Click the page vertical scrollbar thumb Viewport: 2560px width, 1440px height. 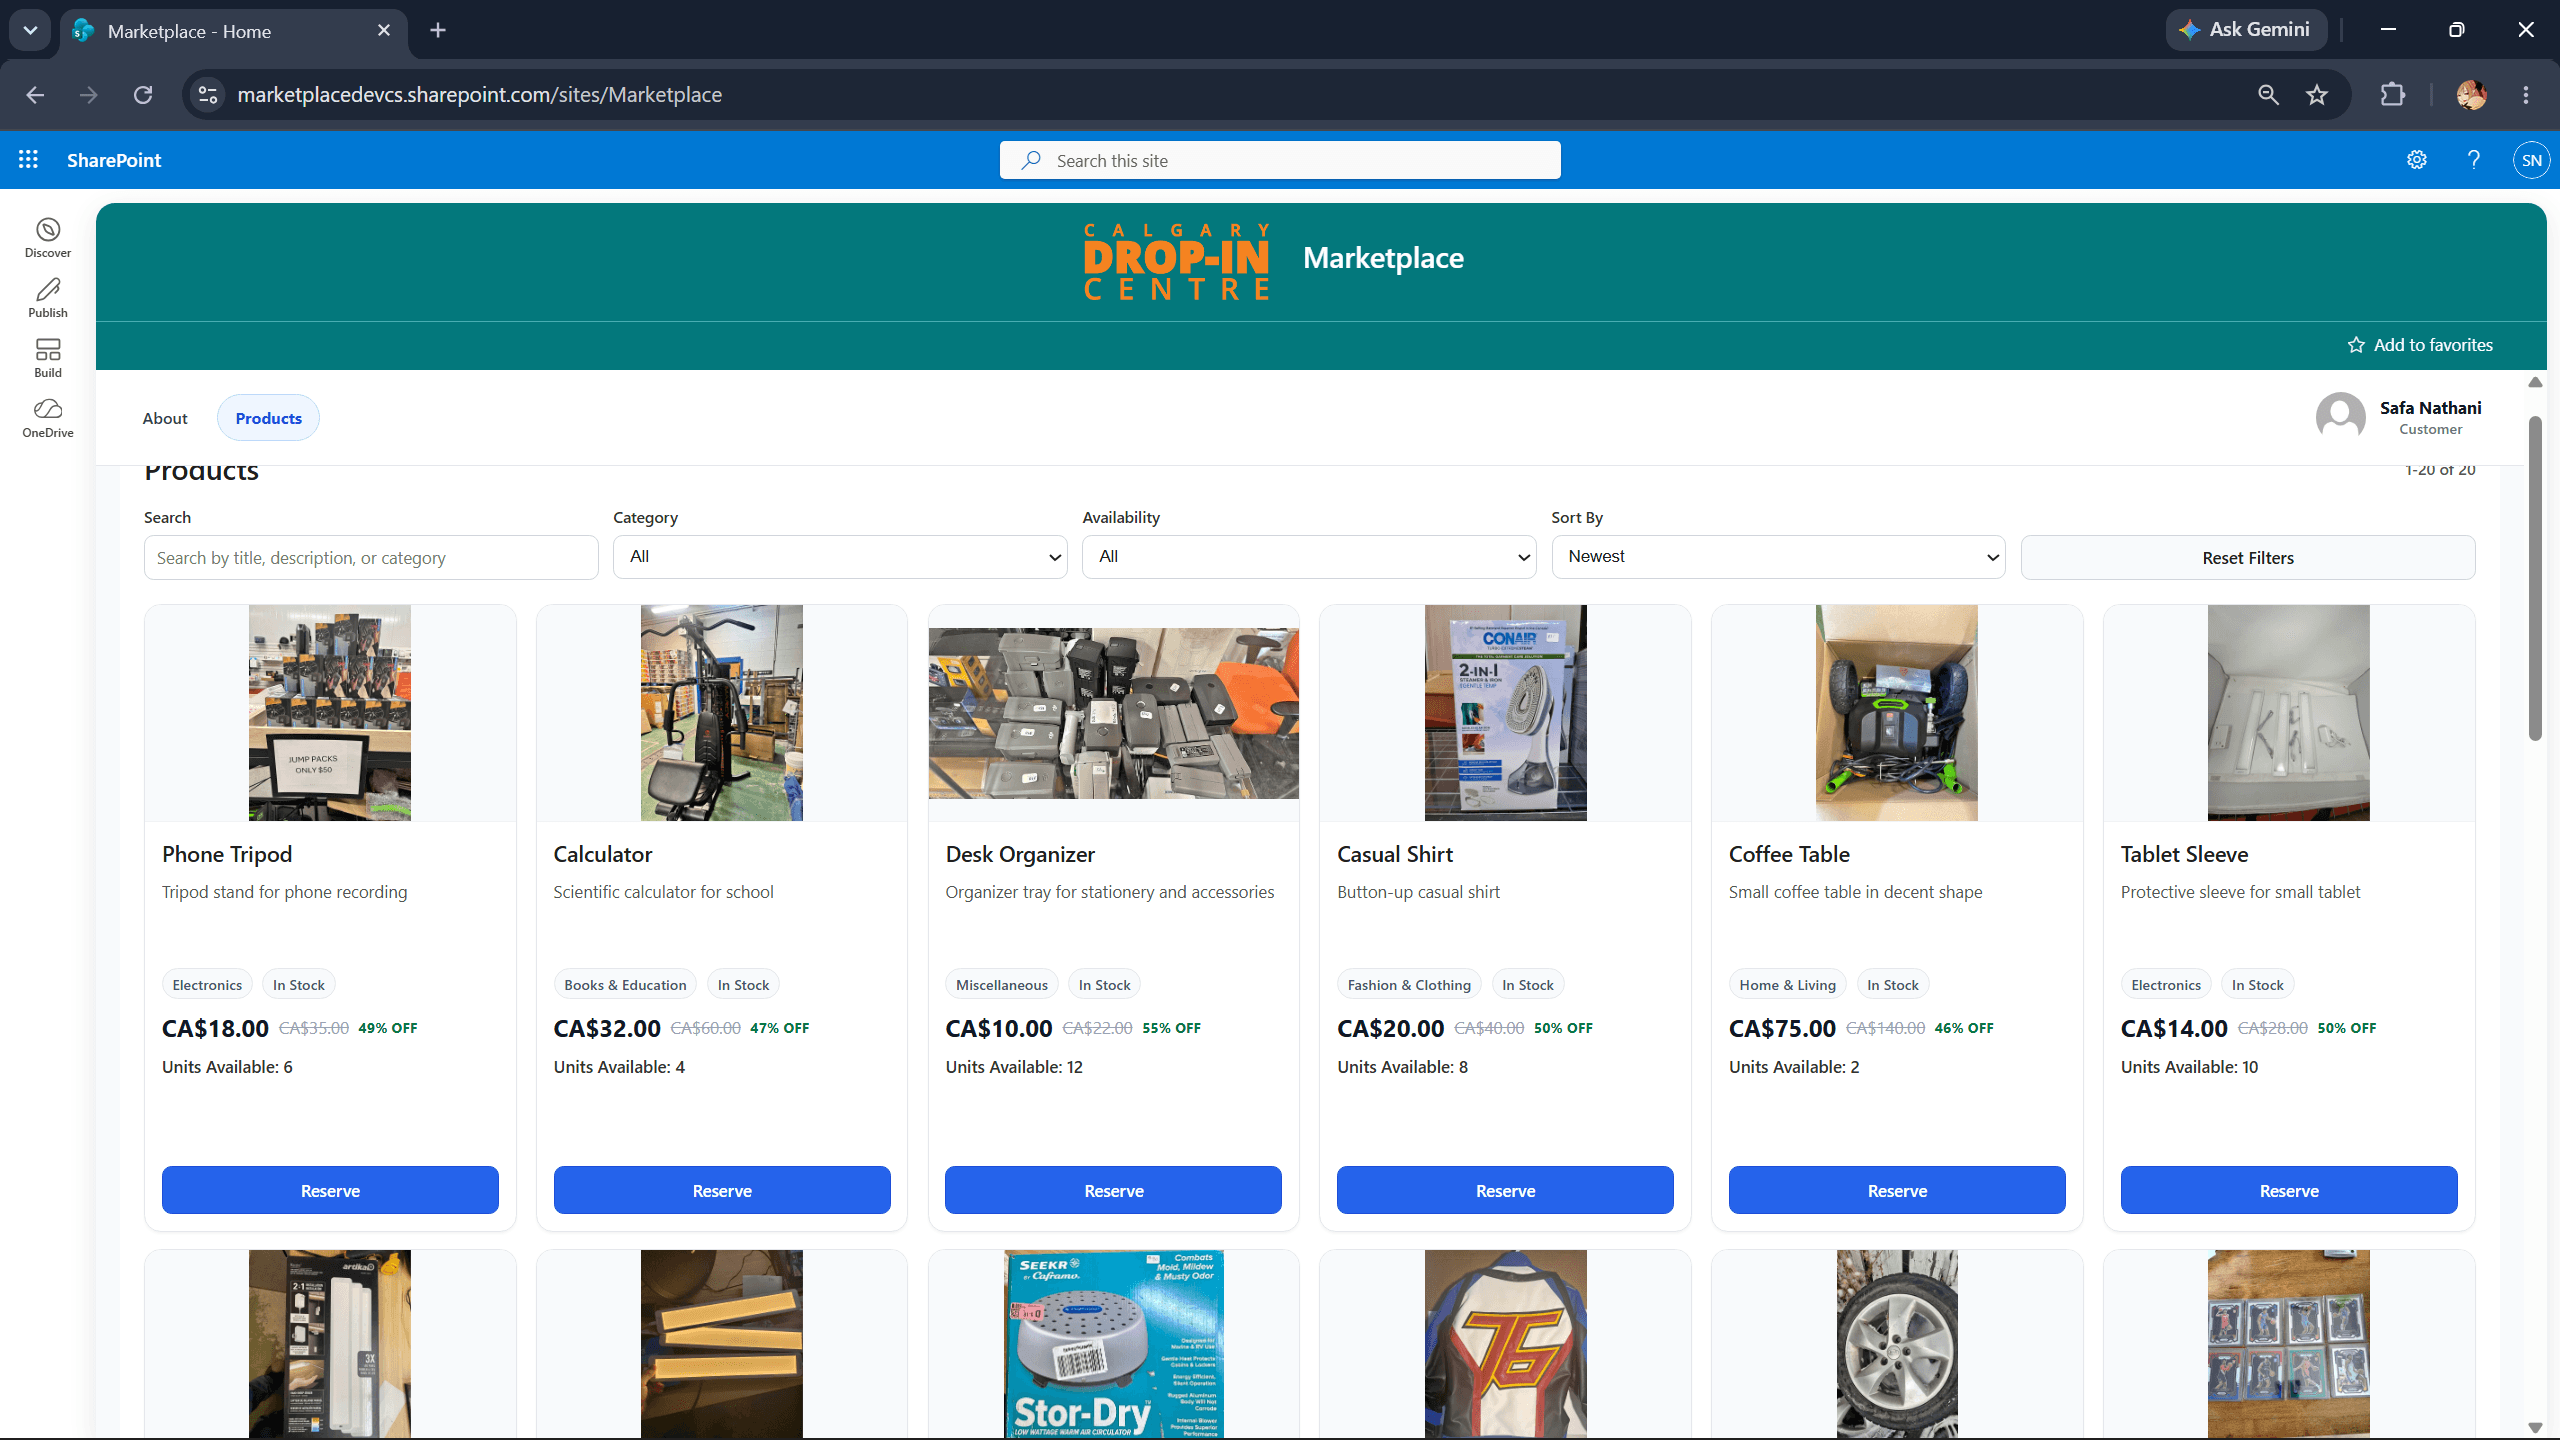(2535, 578)
